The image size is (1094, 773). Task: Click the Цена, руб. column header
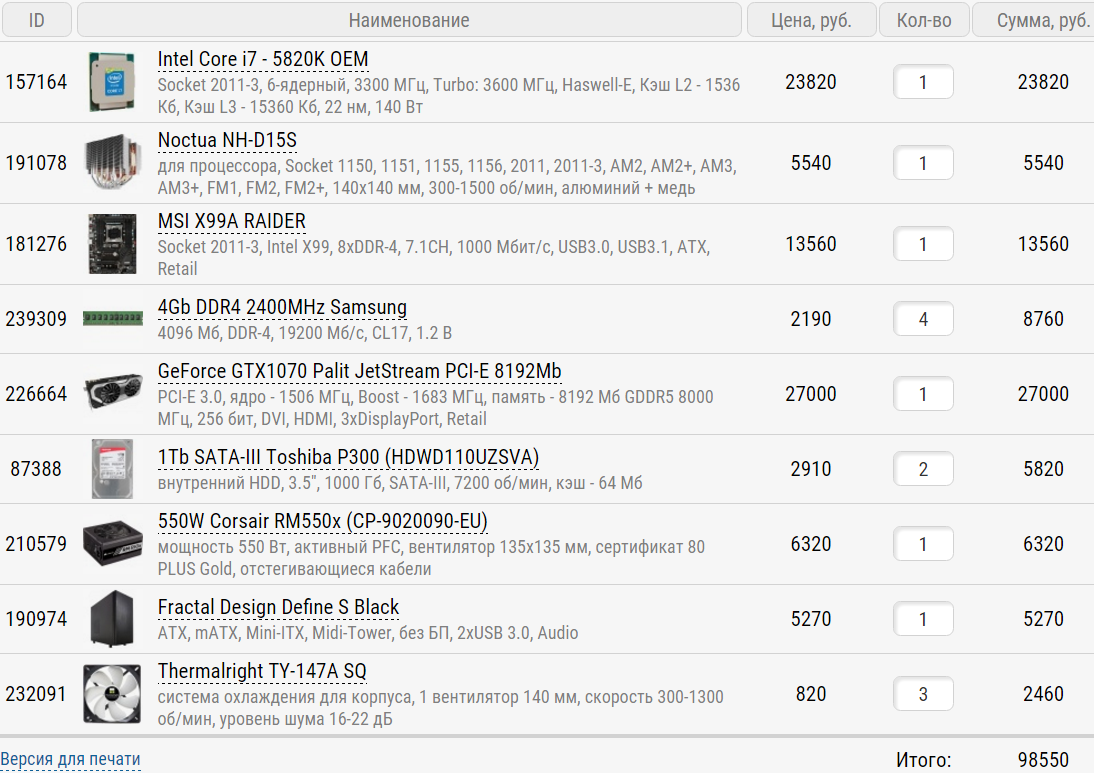[x=811, y=20]
